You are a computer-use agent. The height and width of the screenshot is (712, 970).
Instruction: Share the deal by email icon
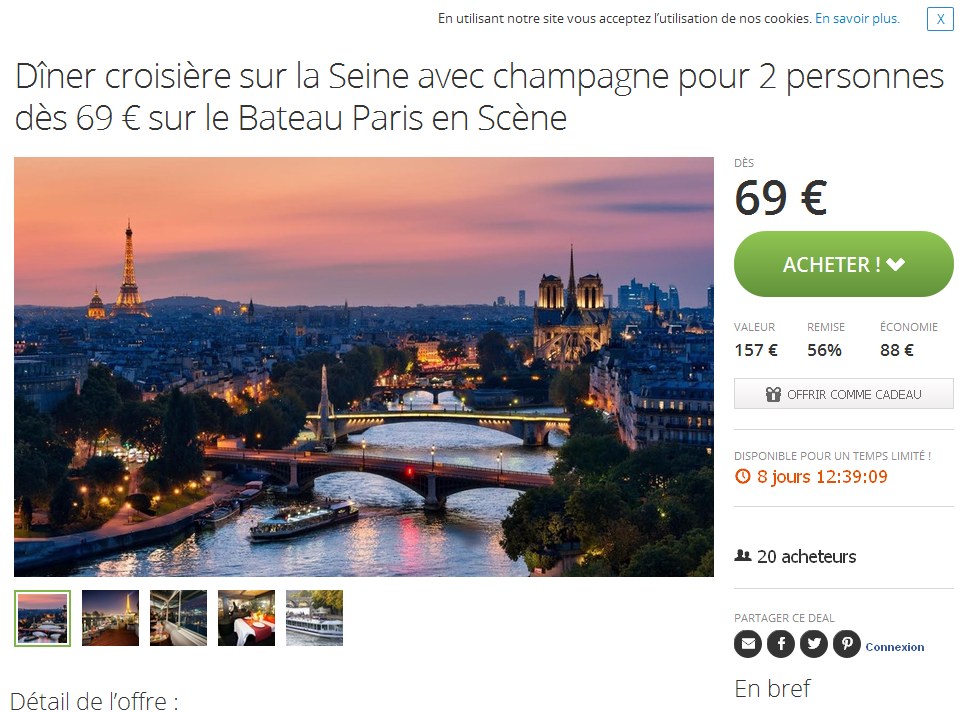pos(748,645)
